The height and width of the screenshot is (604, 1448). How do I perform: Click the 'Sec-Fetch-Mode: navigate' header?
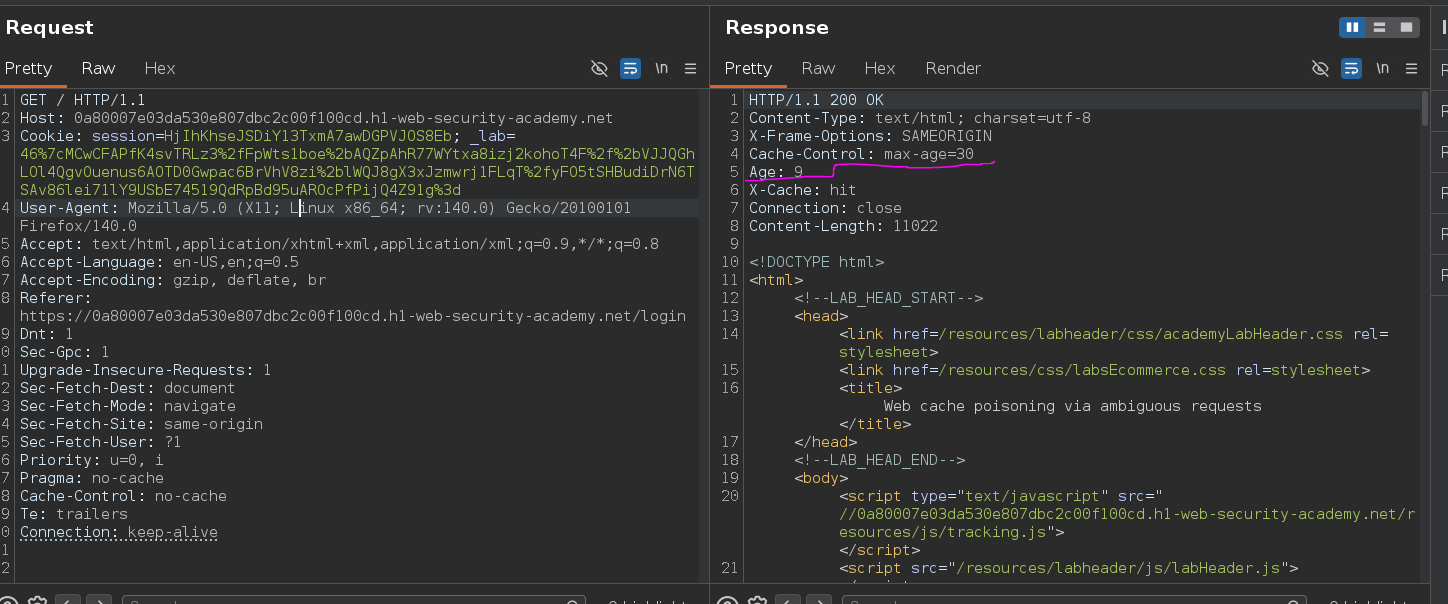(x=128, y=406)
